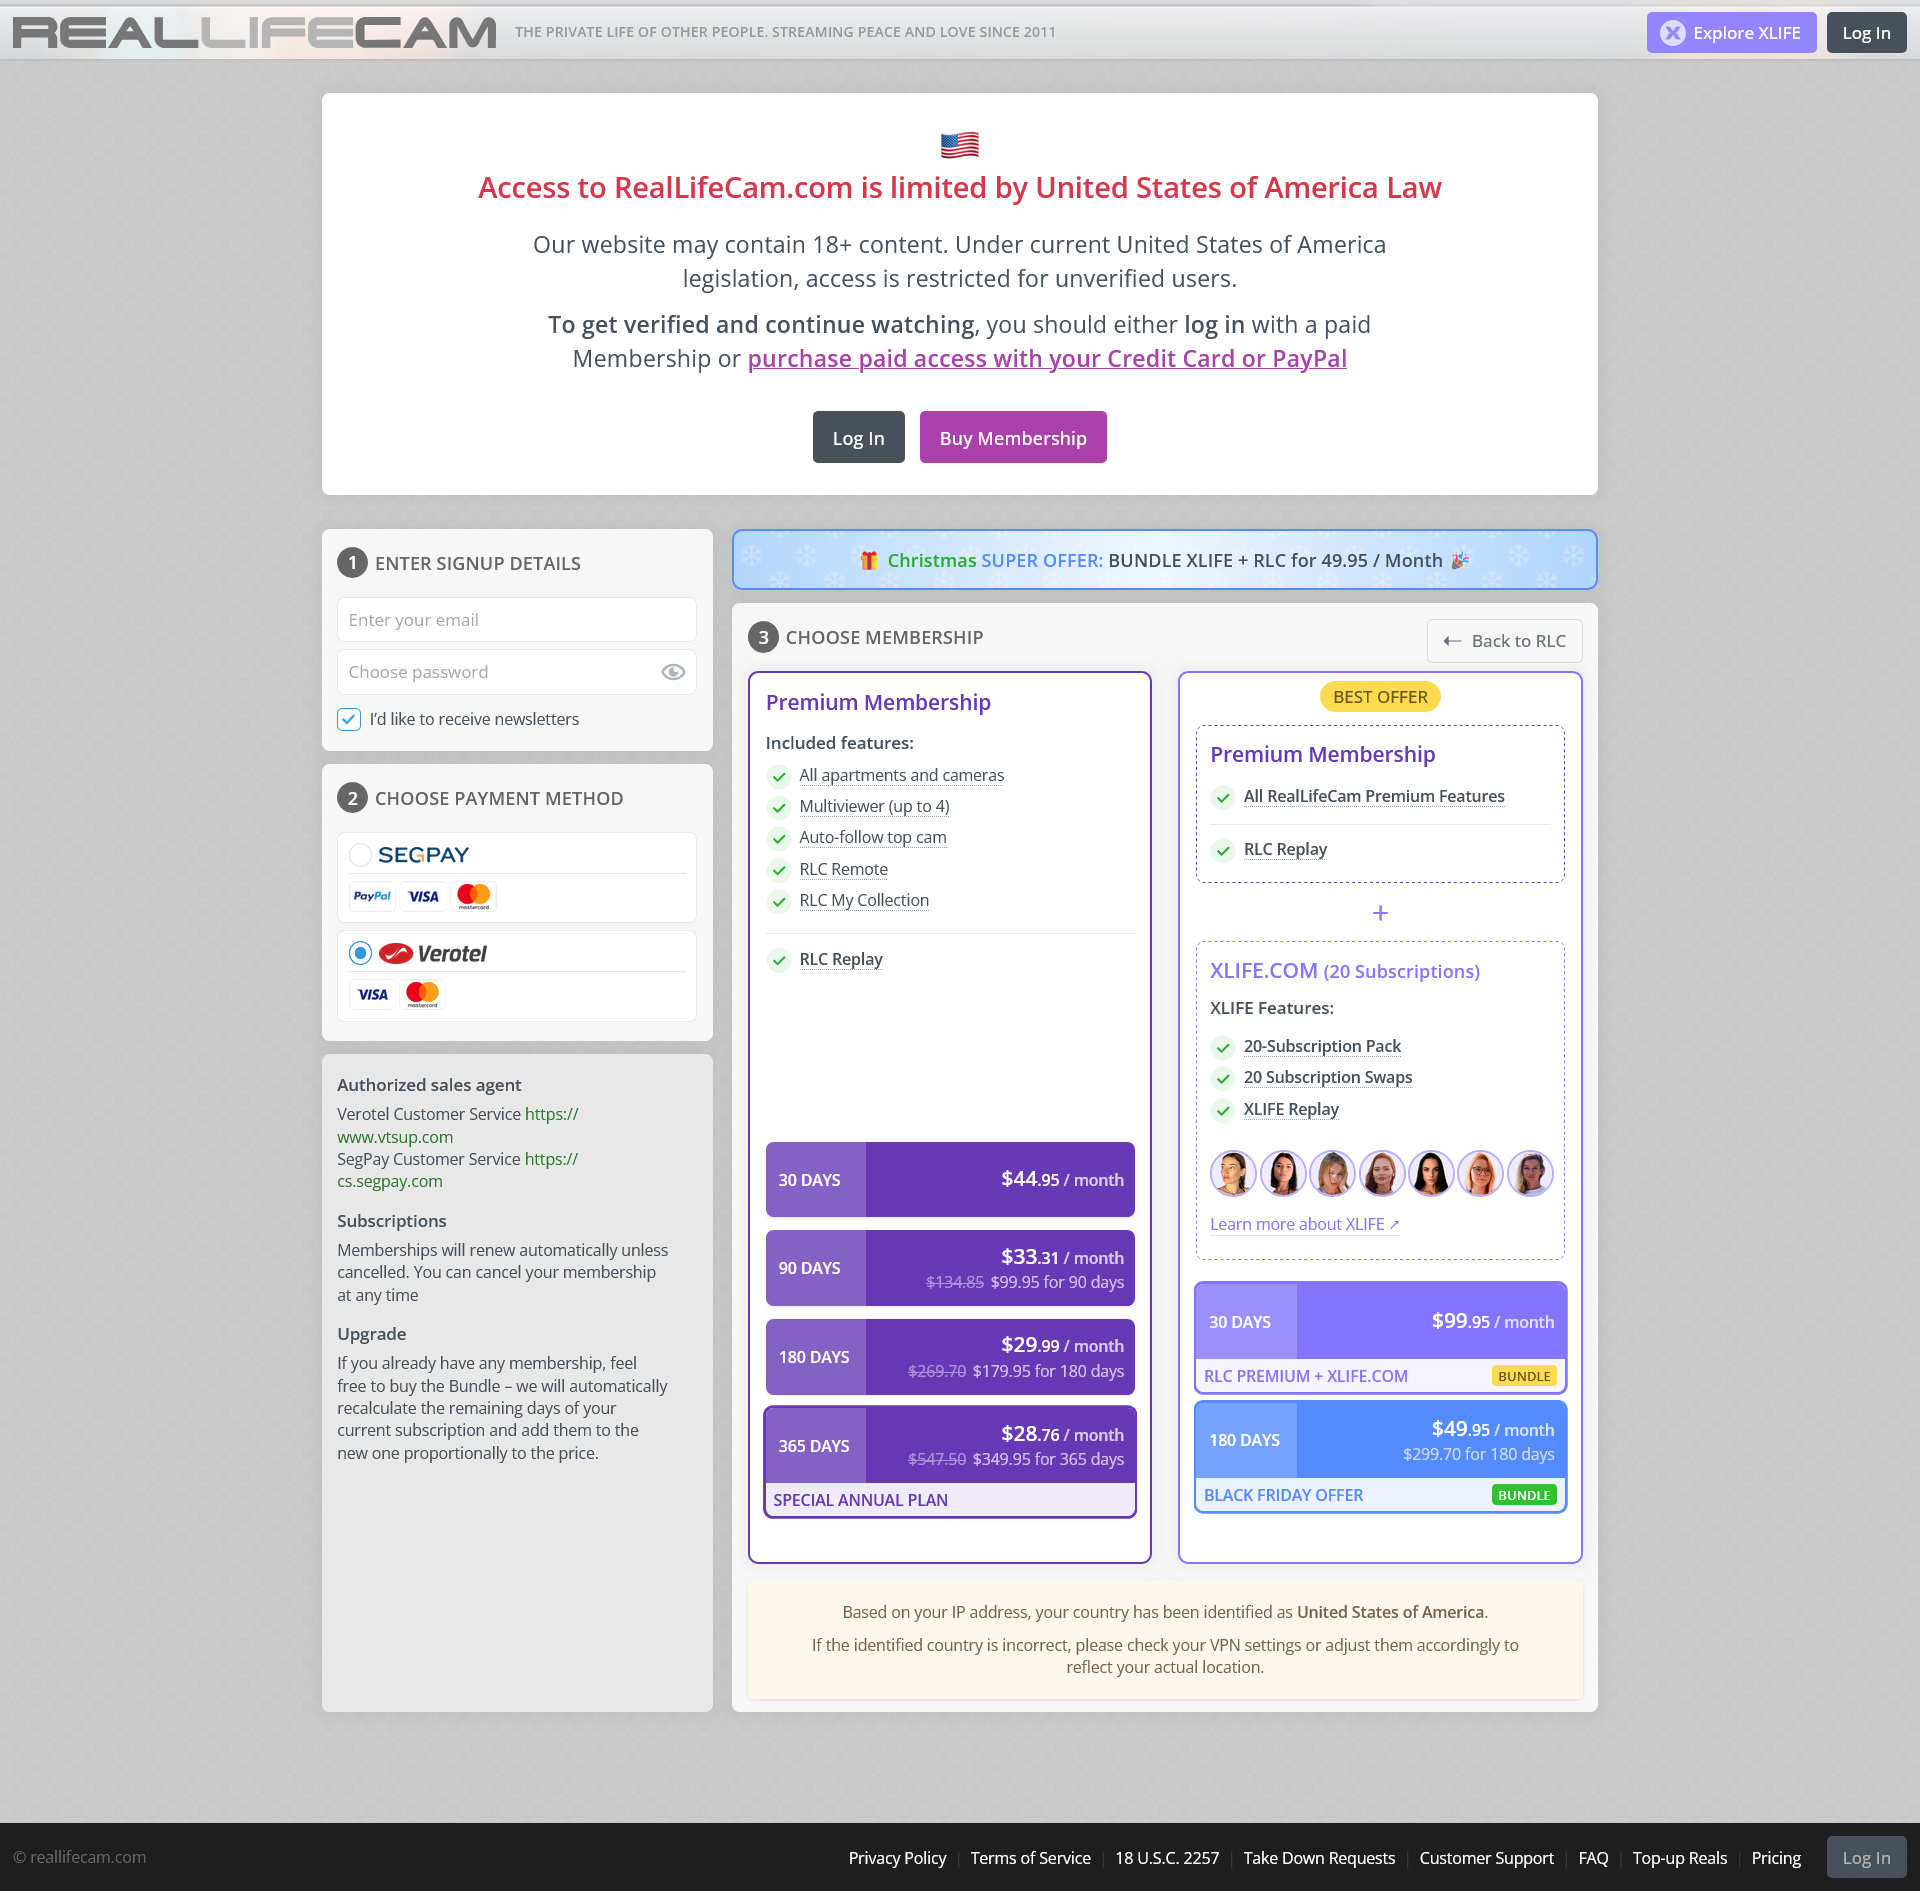Open Pricing in the footer
Image resolution: width=1920 pixels, height=1891 pixels.
[1775, 1858]
